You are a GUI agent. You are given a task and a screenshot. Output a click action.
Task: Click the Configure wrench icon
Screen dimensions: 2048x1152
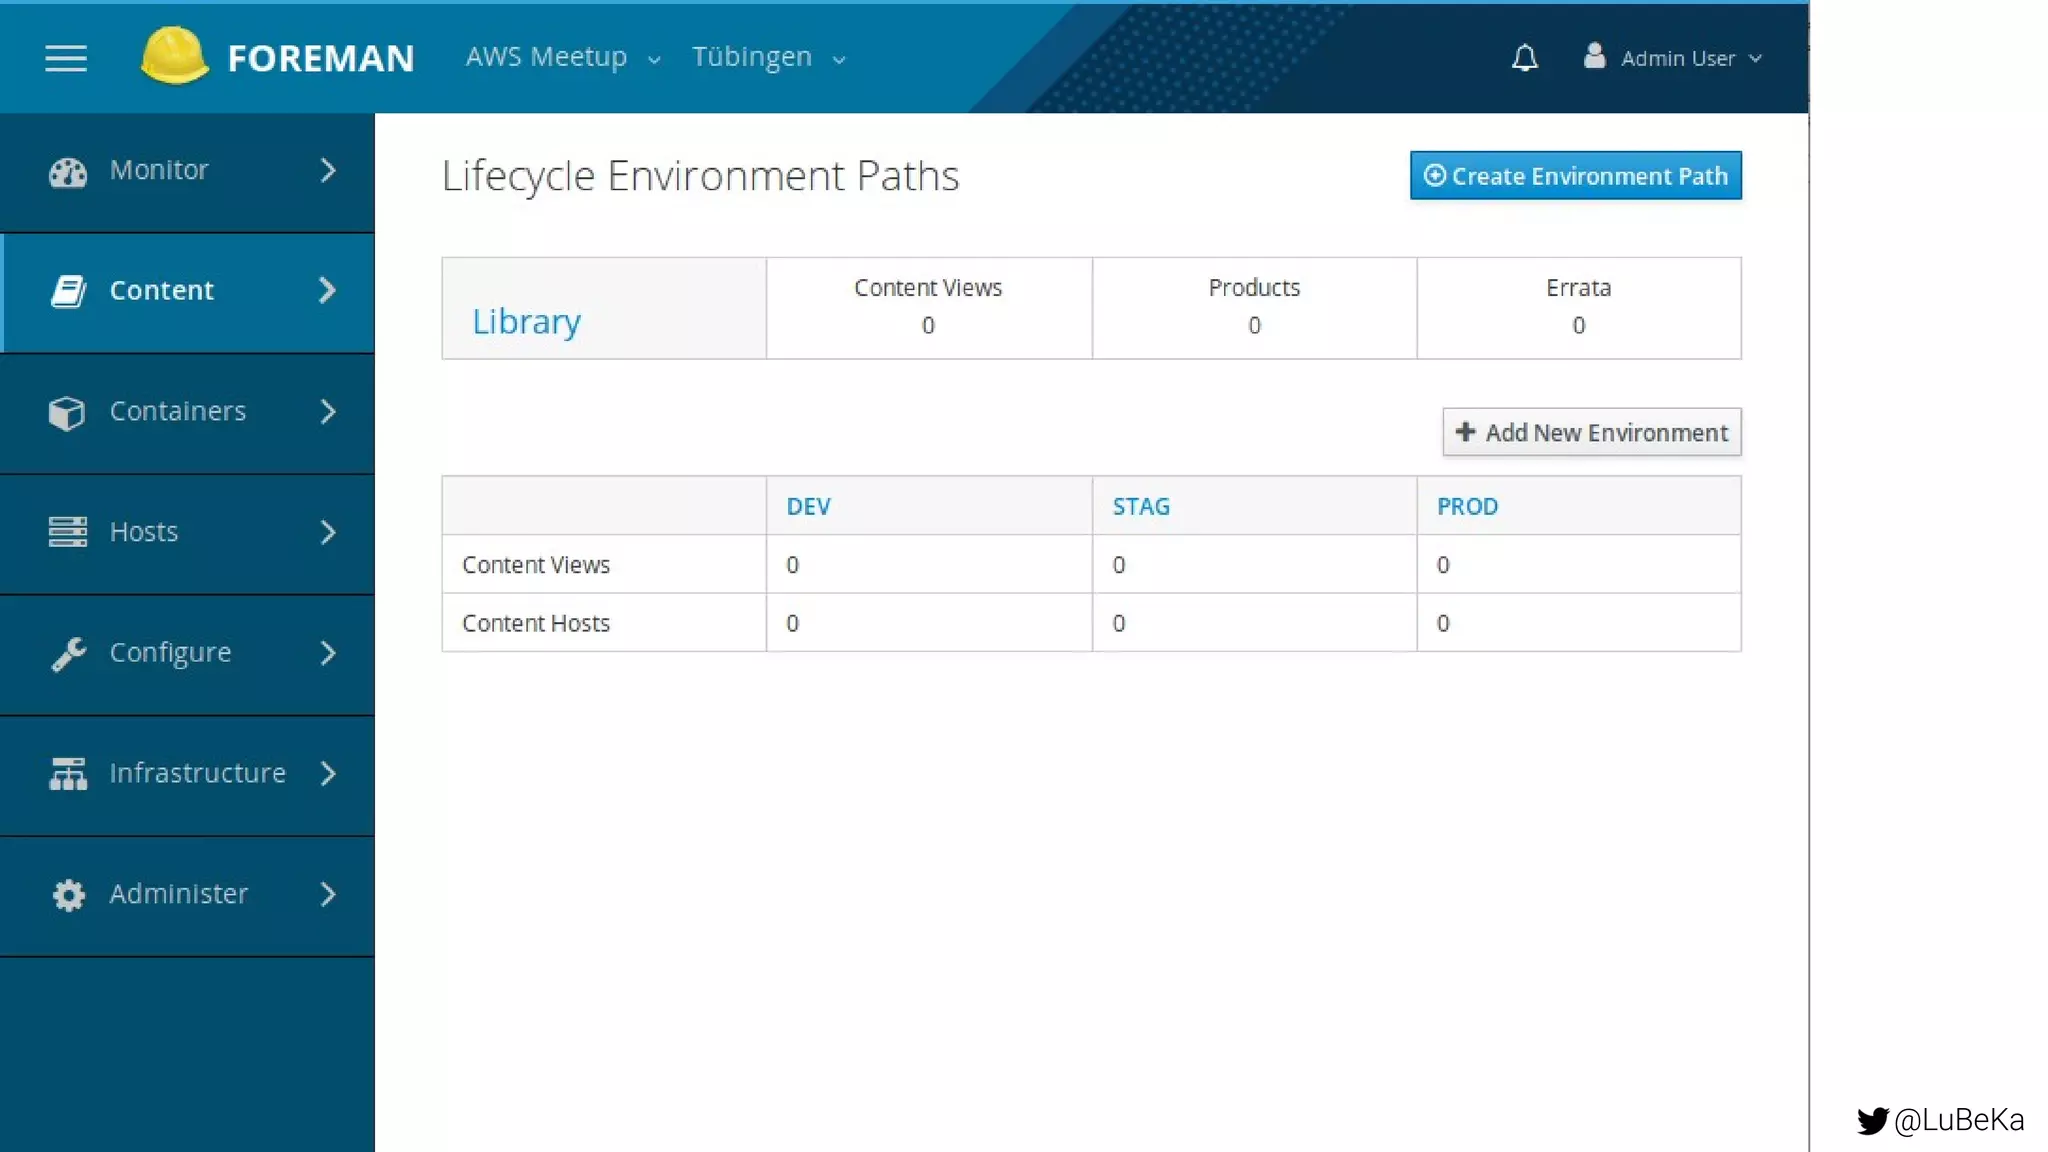pos(68,654)
